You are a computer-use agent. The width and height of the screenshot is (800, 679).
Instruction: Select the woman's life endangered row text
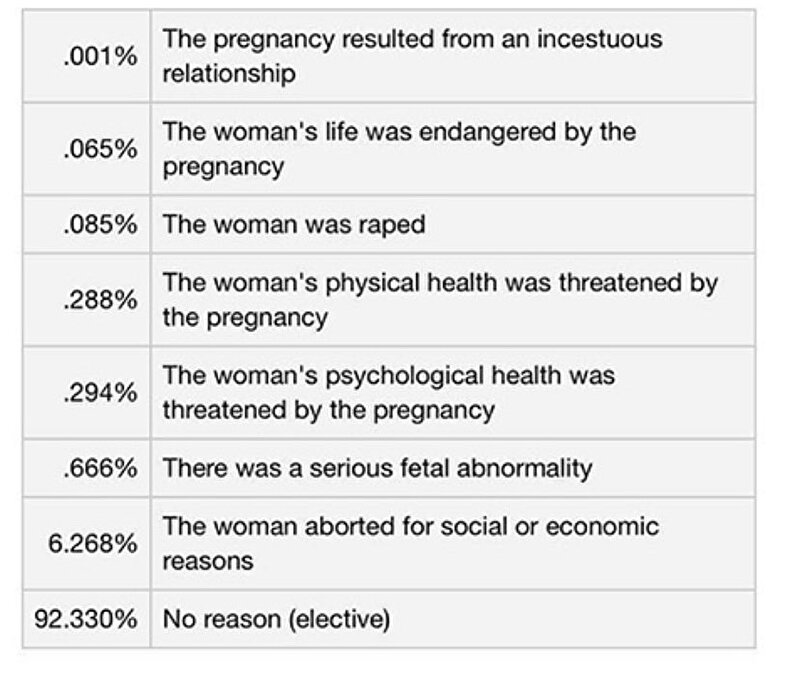coord(399,149)
